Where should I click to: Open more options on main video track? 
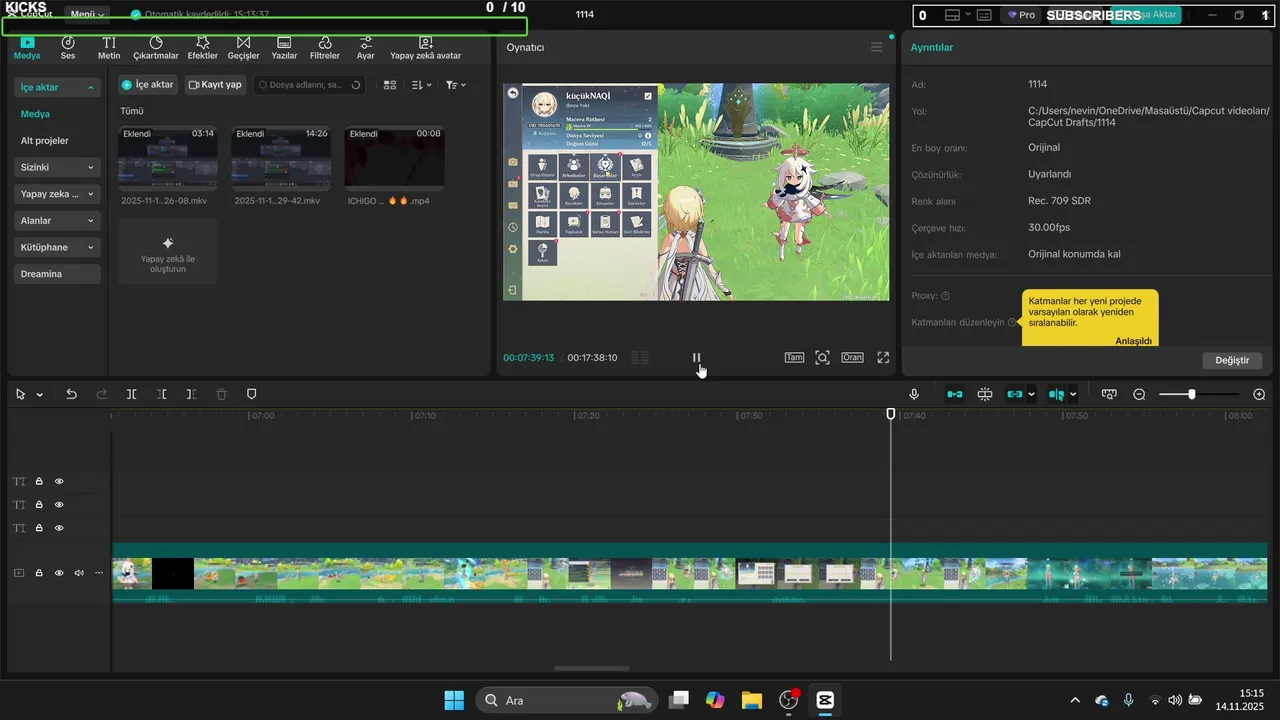pos(98,573)
